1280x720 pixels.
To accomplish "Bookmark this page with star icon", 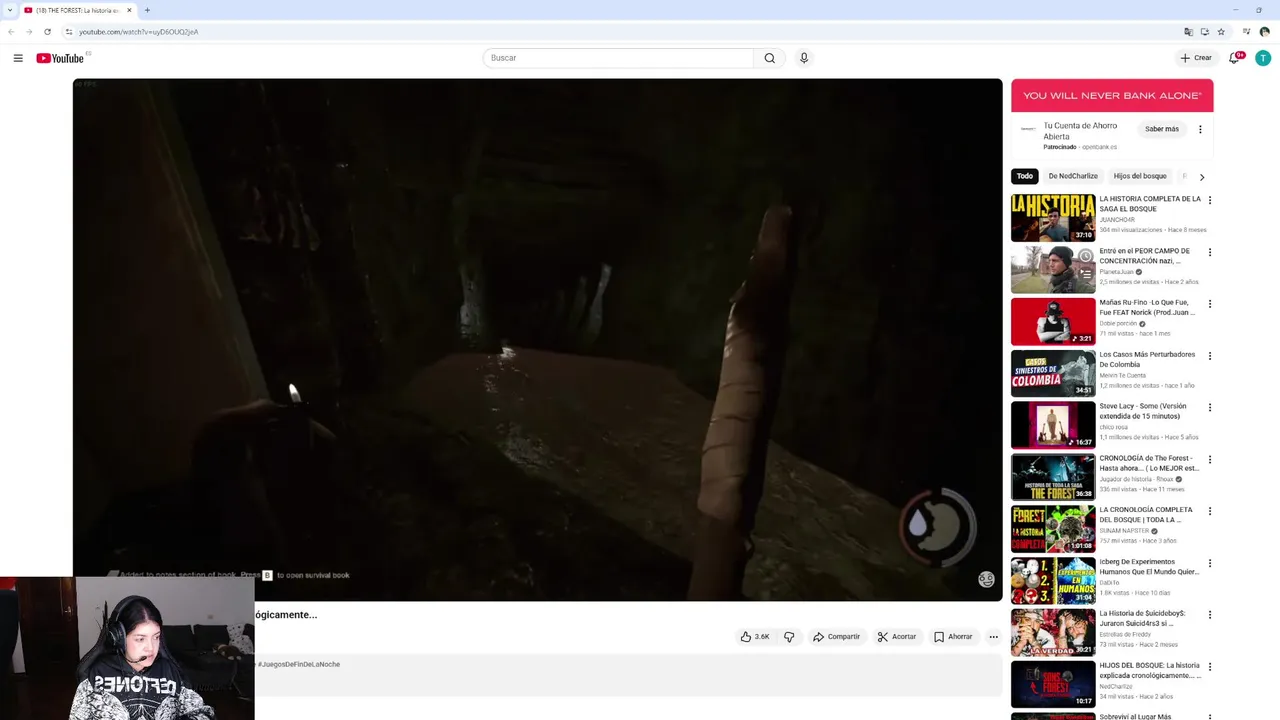I will [x=1221, y=32].
